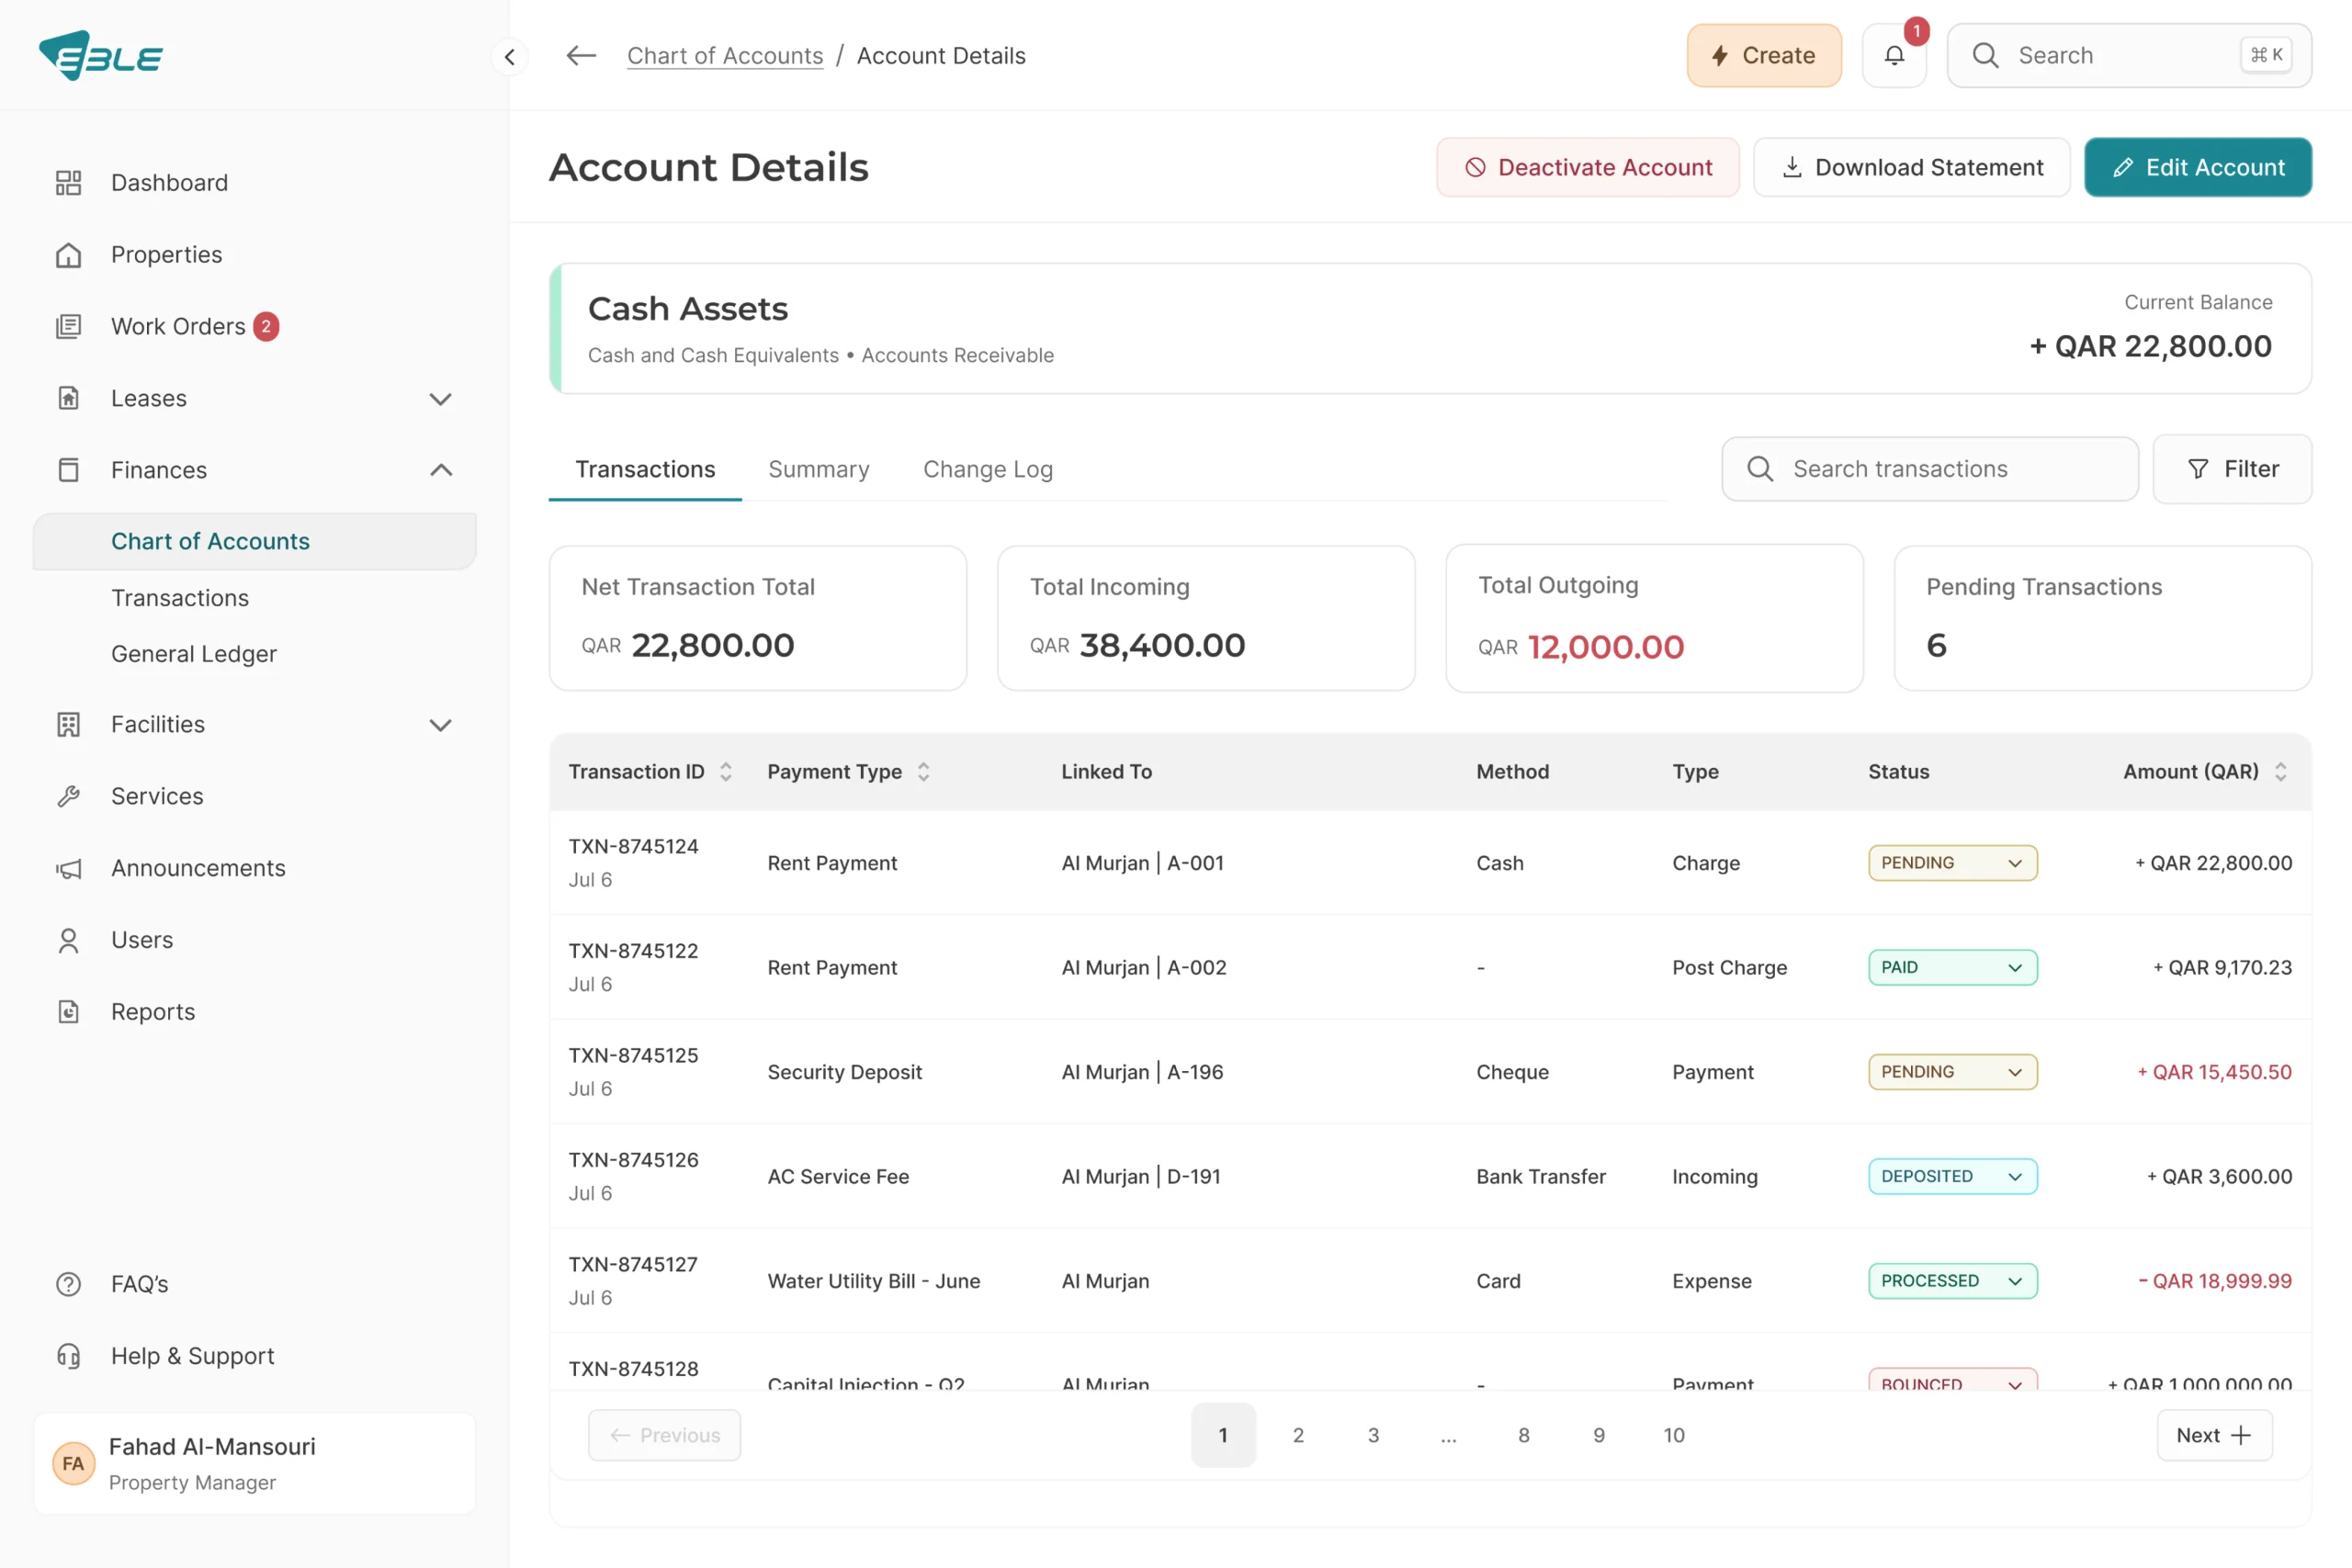Click the Search transactions field

(1930, 469)
